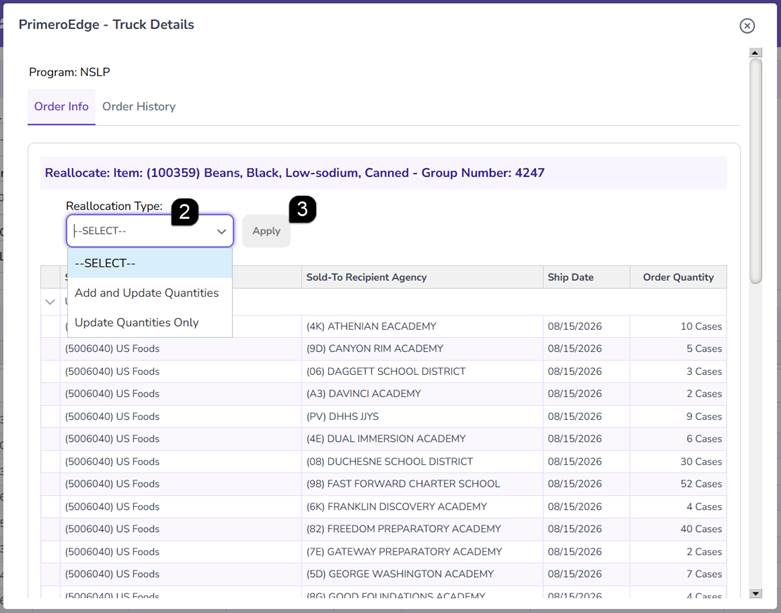Click the 3 Cases quantity cell
This screenshot has height=613, width=781.
pos(678,371)
